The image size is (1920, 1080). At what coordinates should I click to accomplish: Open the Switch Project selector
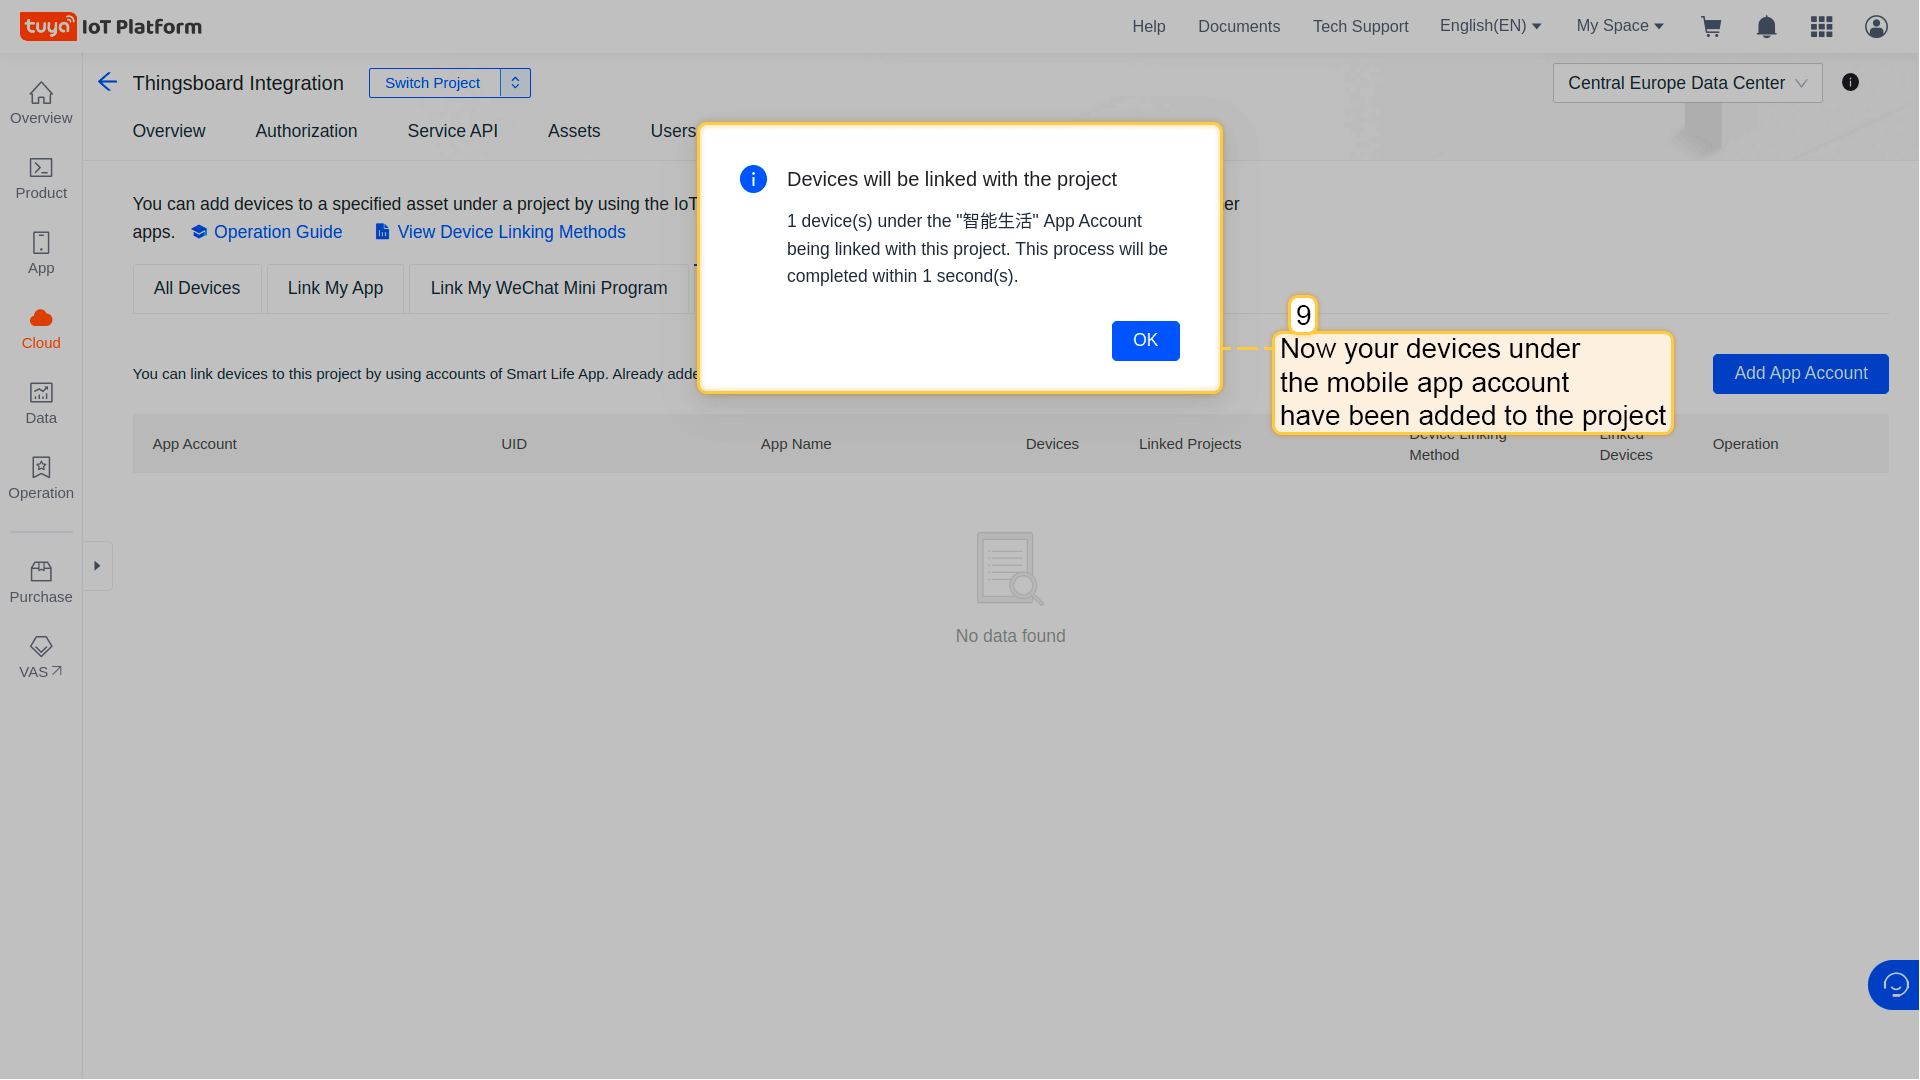(x=449, y=83)
